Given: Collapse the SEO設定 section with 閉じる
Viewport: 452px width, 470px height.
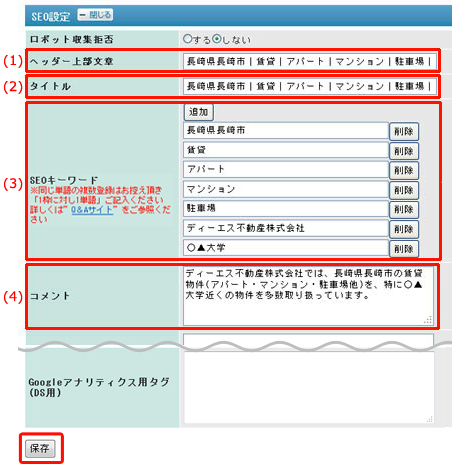Looking at the screenshot, I should tap(95, 15).
